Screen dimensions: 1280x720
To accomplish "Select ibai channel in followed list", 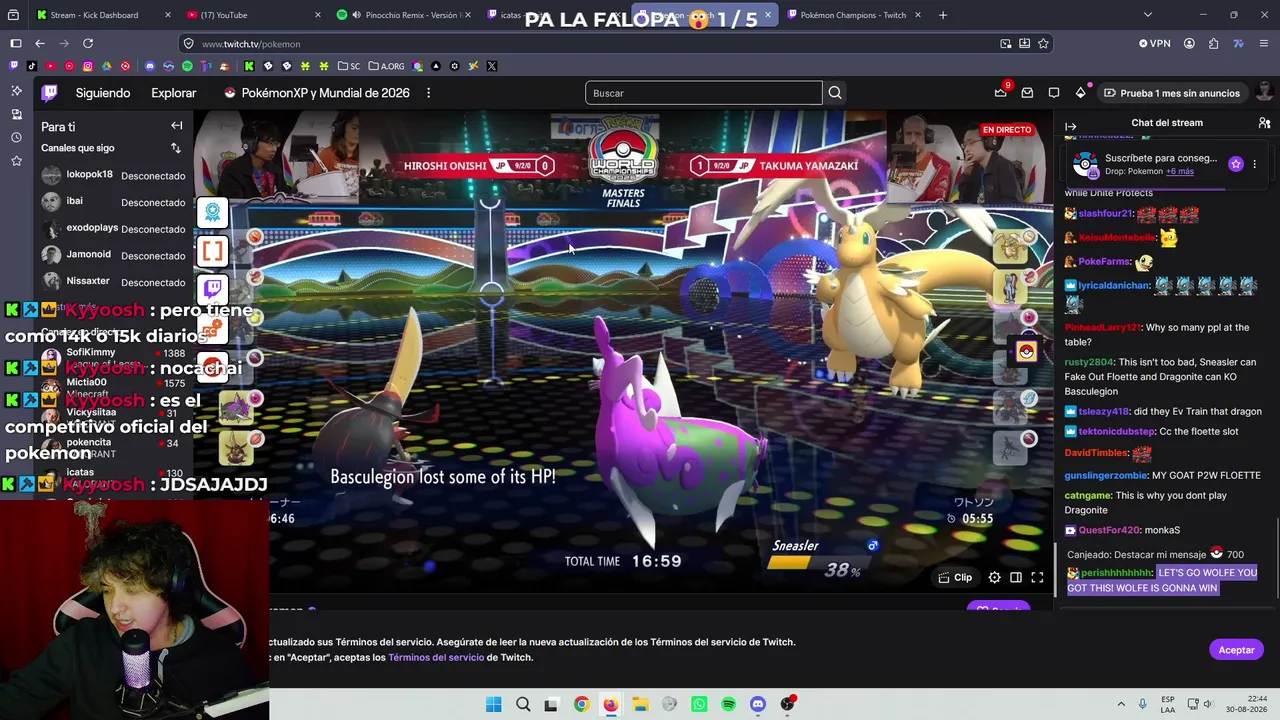I will coord(113,202).
